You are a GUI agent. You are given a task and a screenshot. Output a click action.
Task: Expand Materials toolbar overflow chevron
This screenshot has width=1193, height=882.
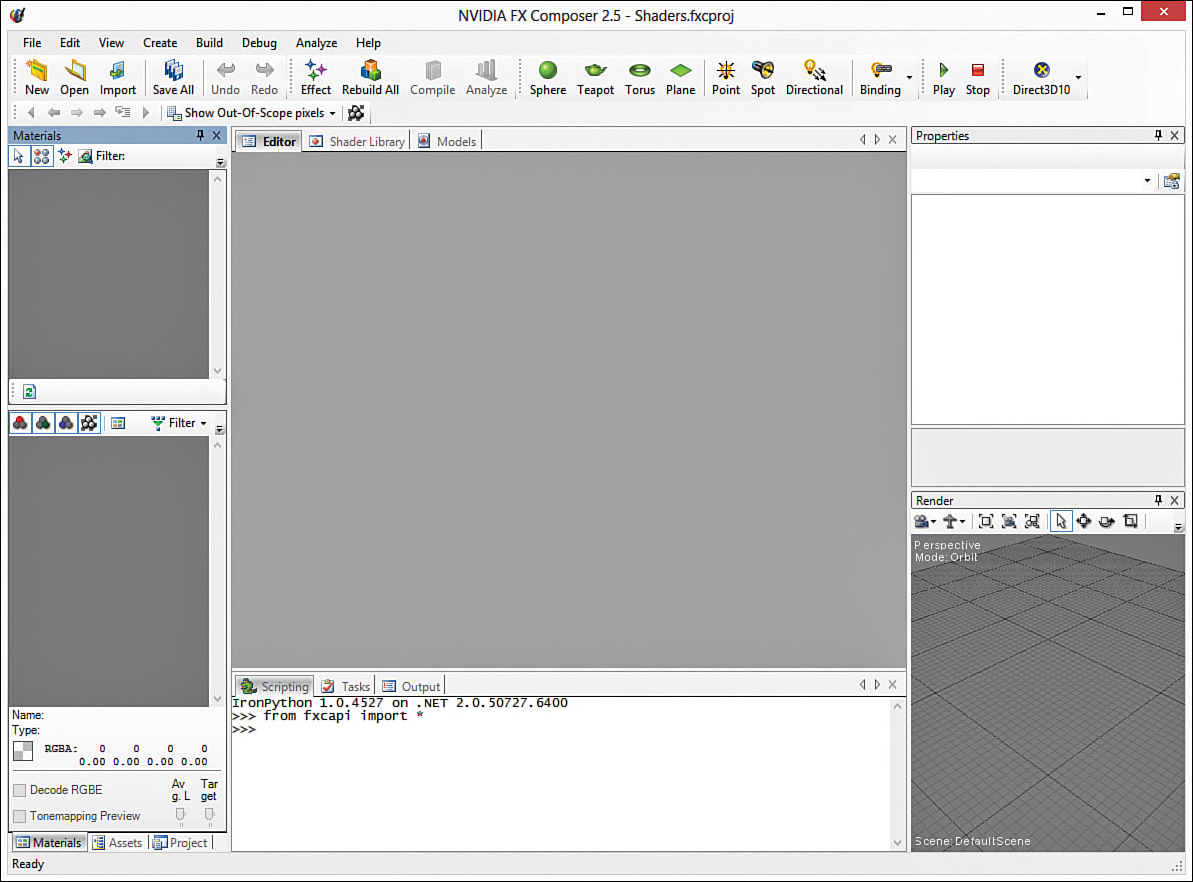tap(221, 162)
